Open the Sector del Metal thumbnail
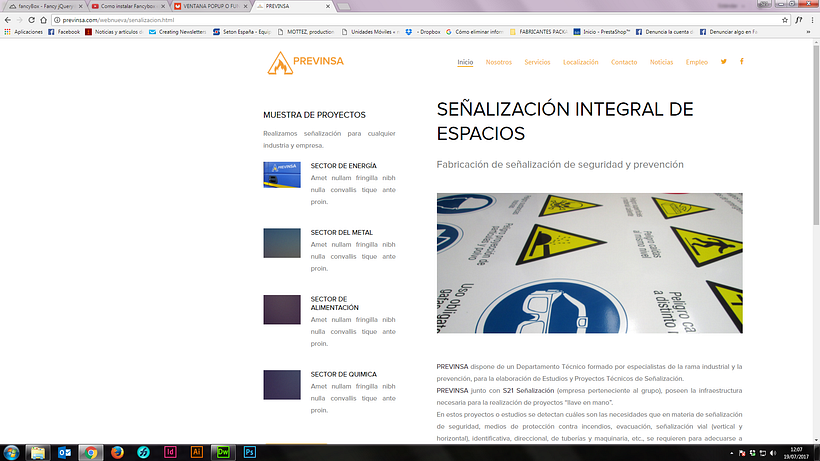The height and width of the screenshot is (461, 820). (x=282, y=243)
